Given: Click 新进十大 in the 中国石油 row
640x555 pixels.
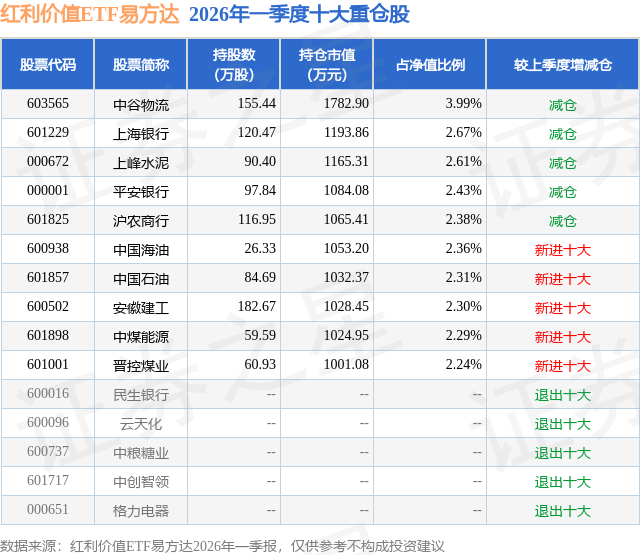Looking at the screenshot, I should pos(563,279).
